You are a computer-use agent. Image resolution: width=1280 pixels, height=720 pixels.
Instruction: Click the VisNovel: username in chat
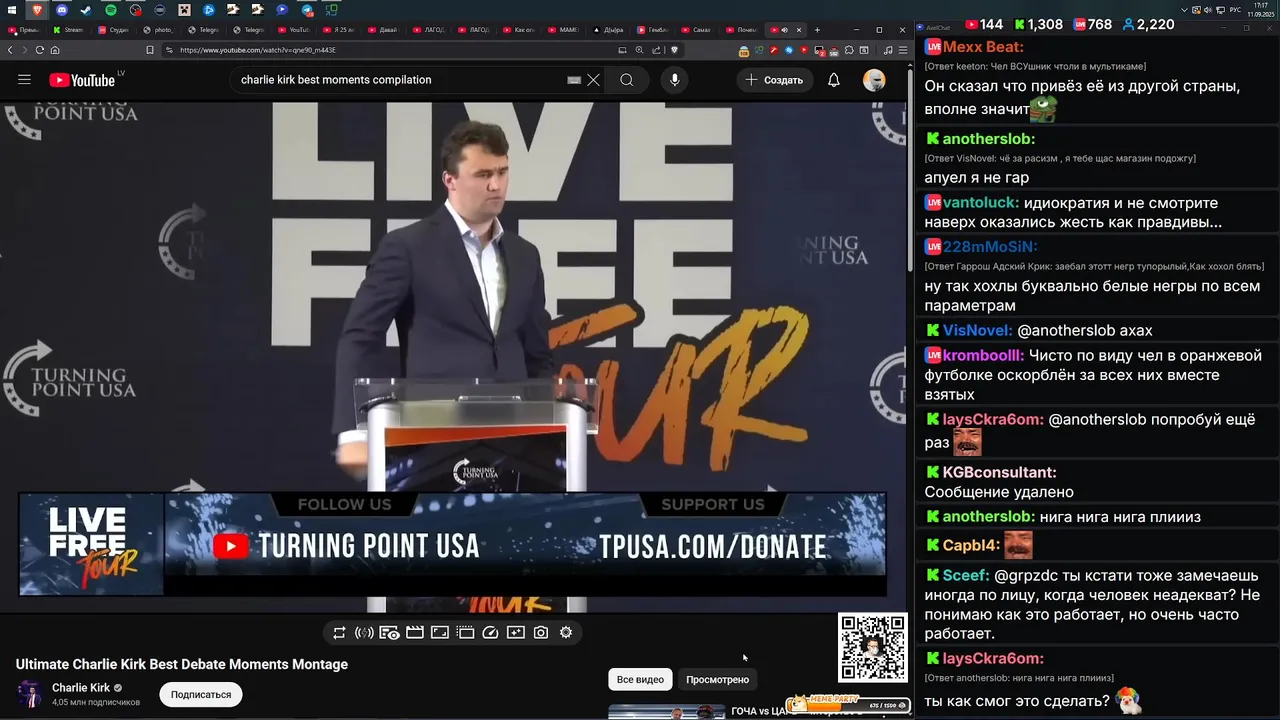coord(978,330)
